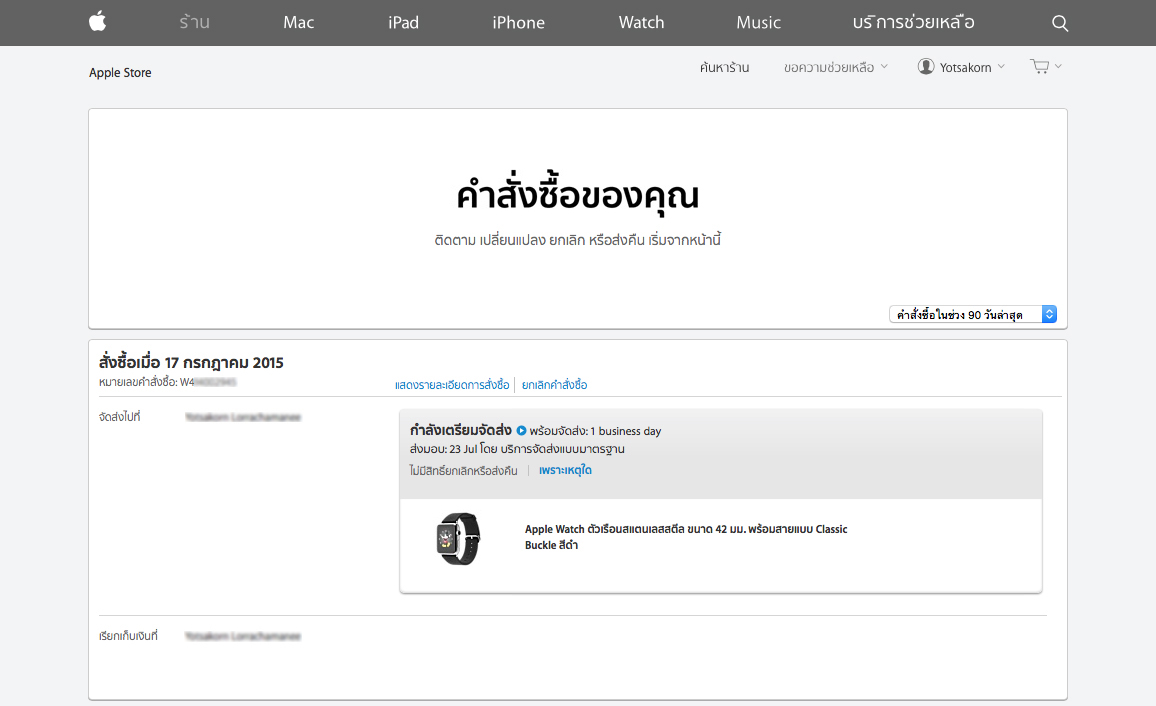Screen dimensions: 1156x706
Task: Open the ร้าน store menu item
Action: [195, 22]
